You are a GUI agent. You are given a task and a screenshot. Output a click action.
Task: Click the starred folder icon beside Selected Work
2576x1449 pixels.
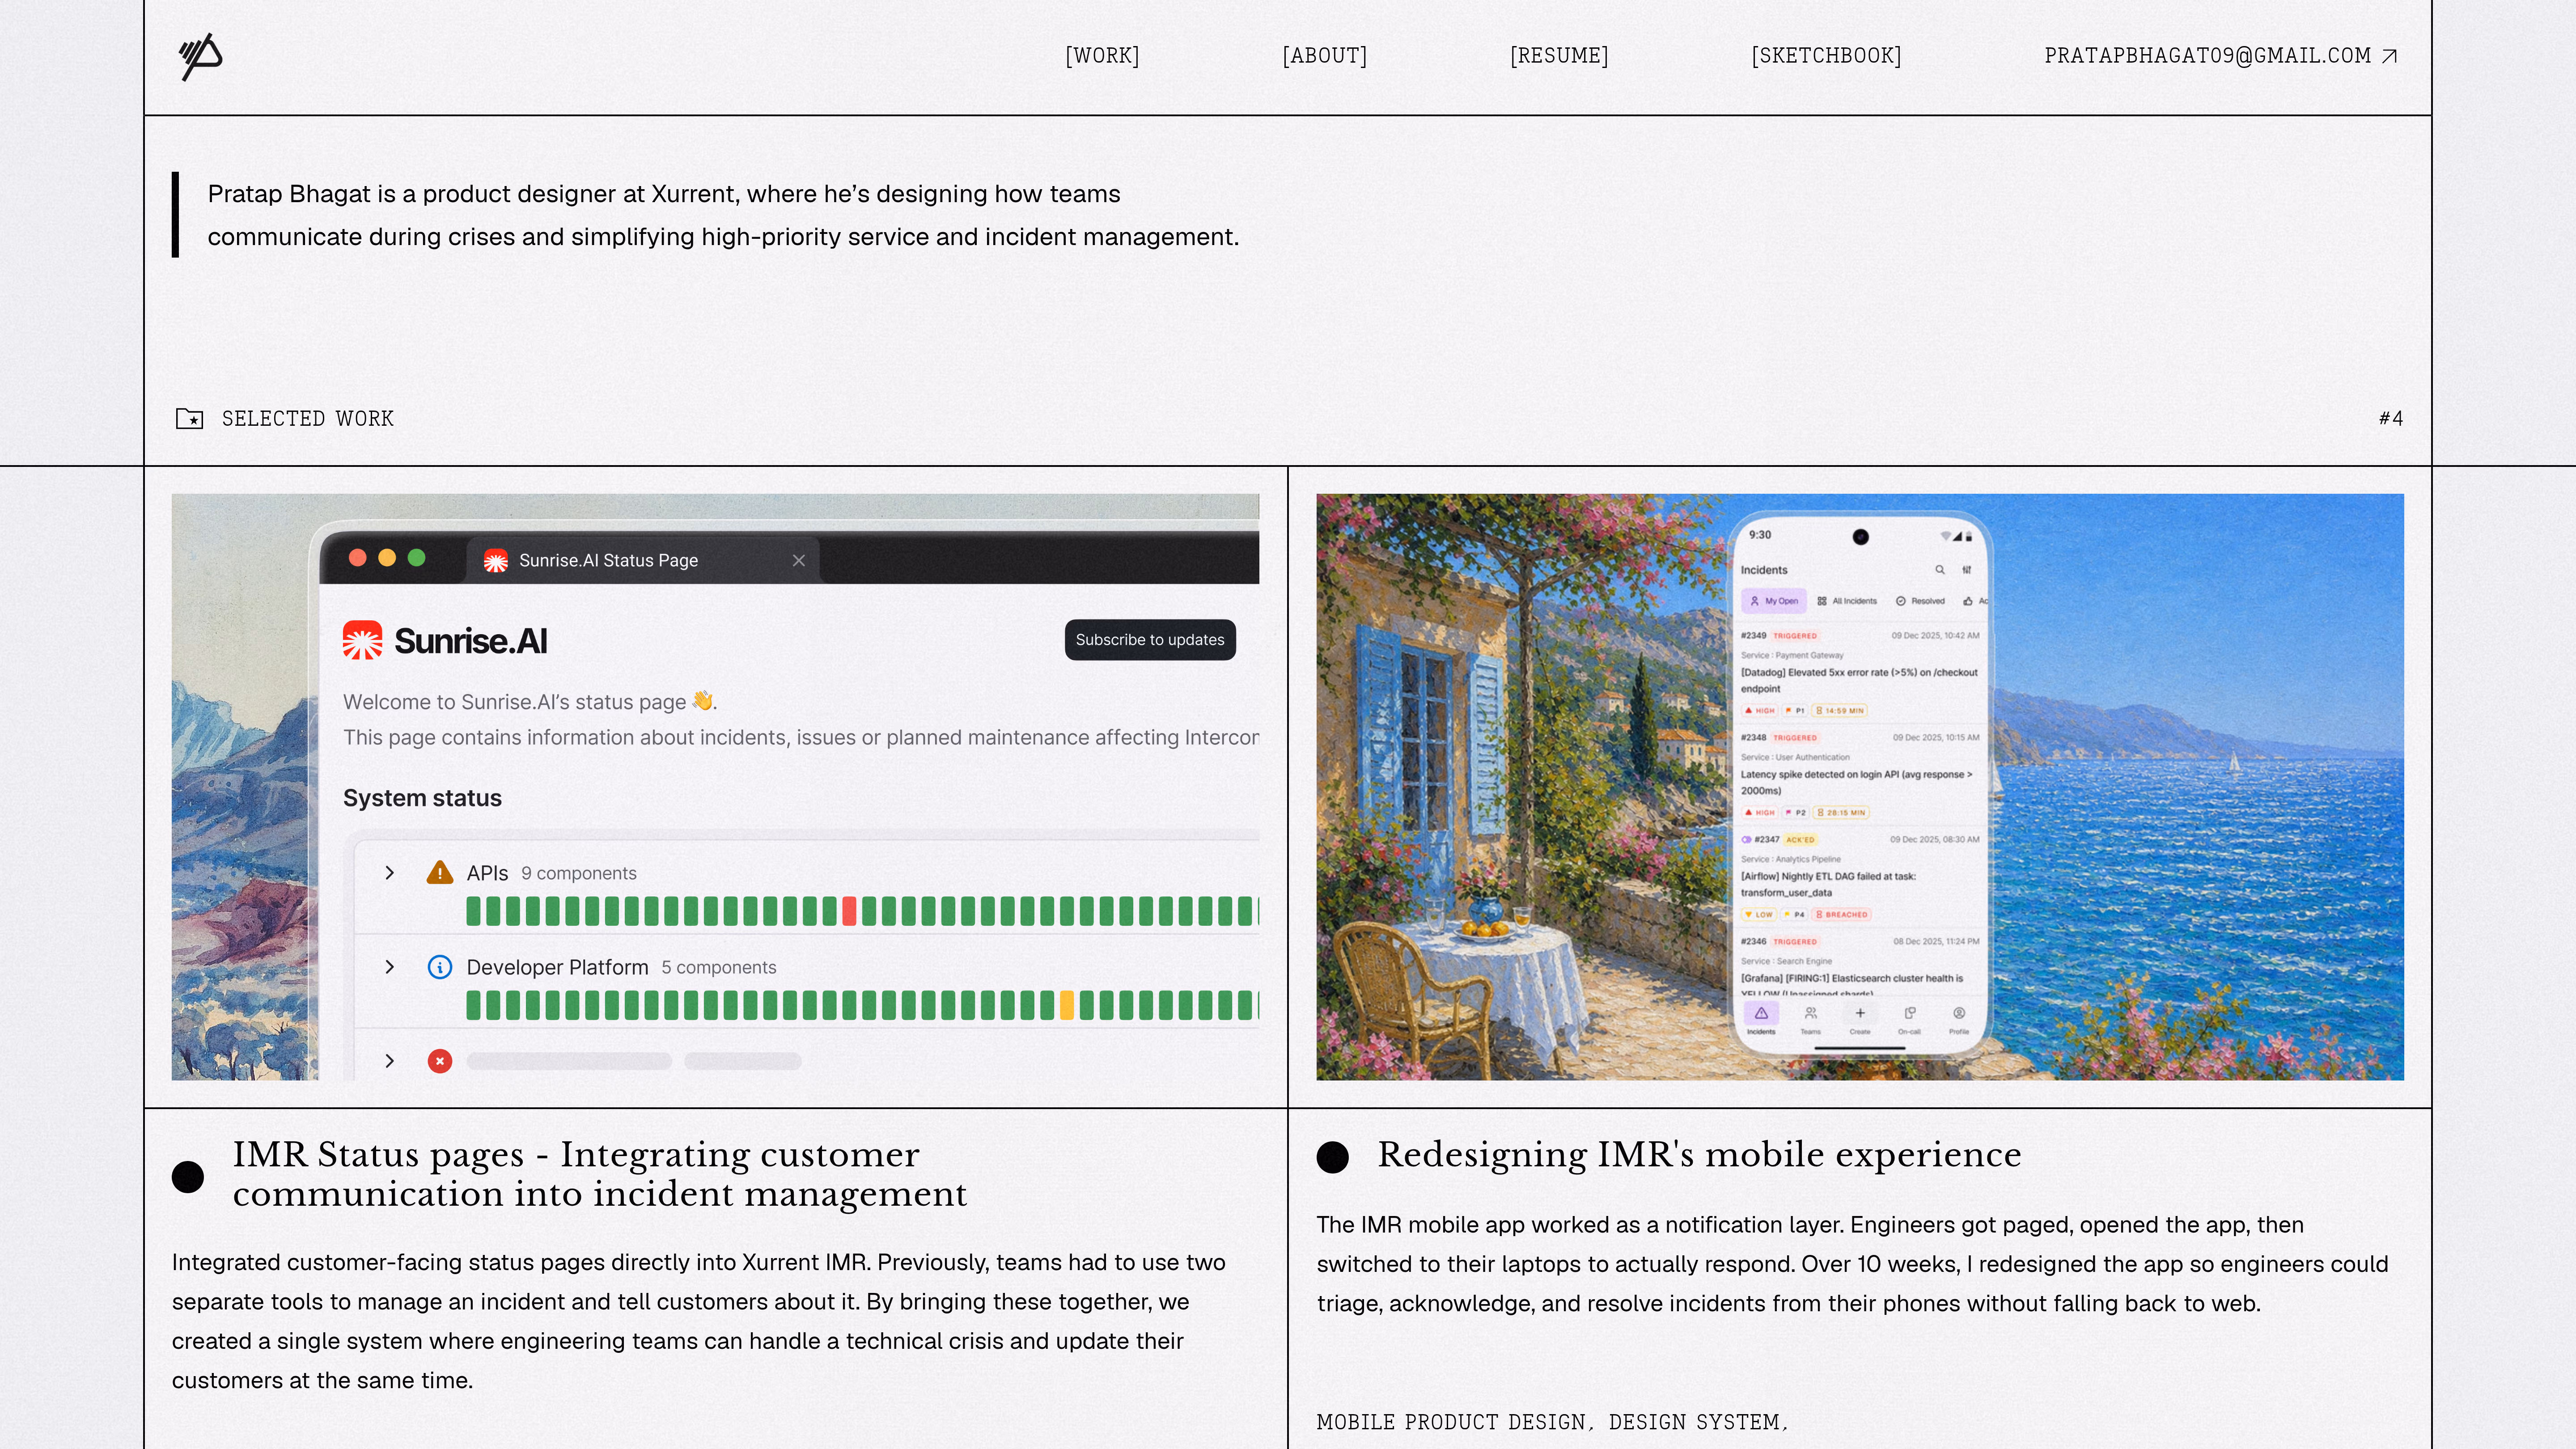pyautogui.click(x=190, y=418)
